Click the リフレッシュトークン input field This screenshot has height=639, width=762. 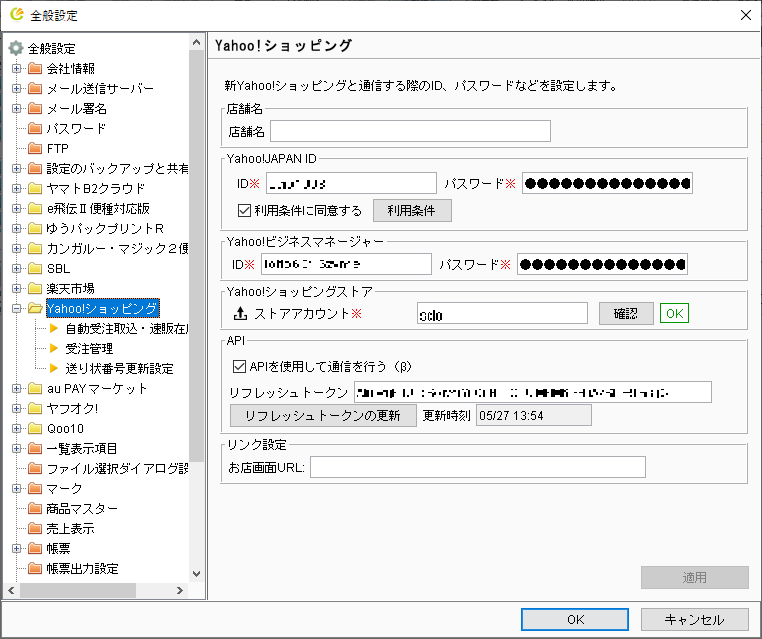[x=533, y=392]
